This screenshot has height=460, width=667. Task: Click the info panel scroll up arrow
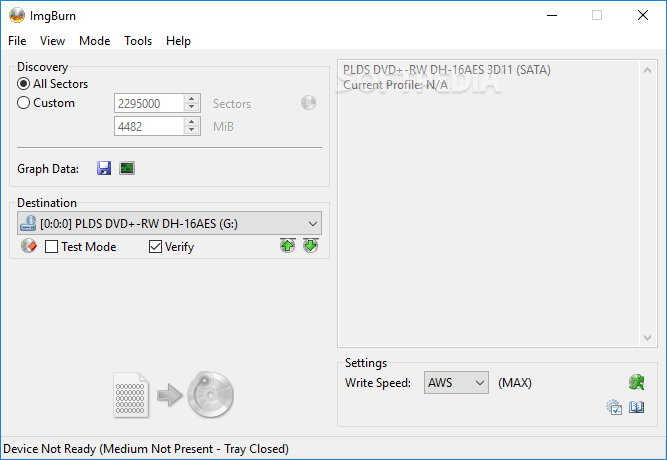coord(647,70)
